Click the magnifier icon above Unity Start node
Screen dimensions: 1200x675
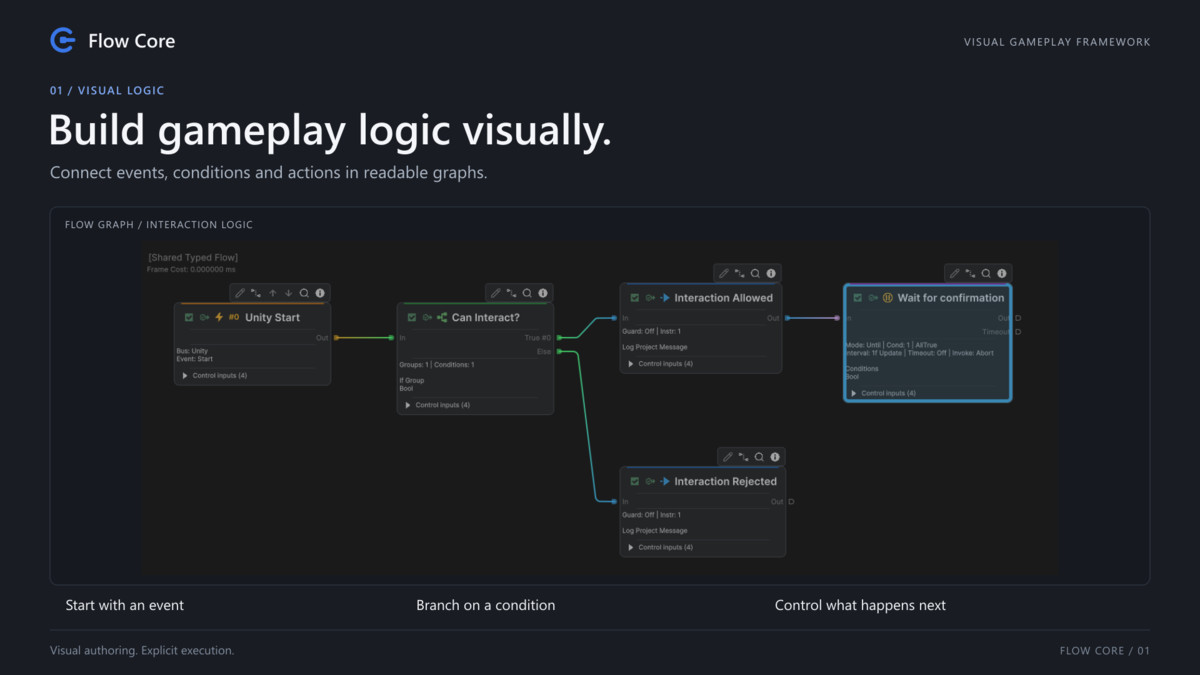tap(304, 293)
